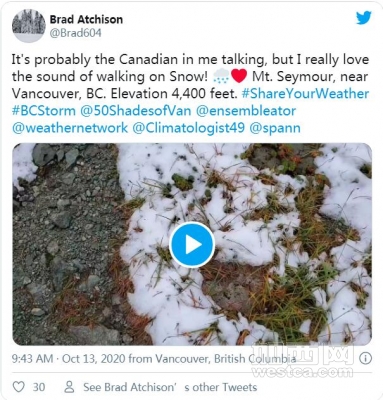Open tweet info circle icon

(x=365, y=358)
